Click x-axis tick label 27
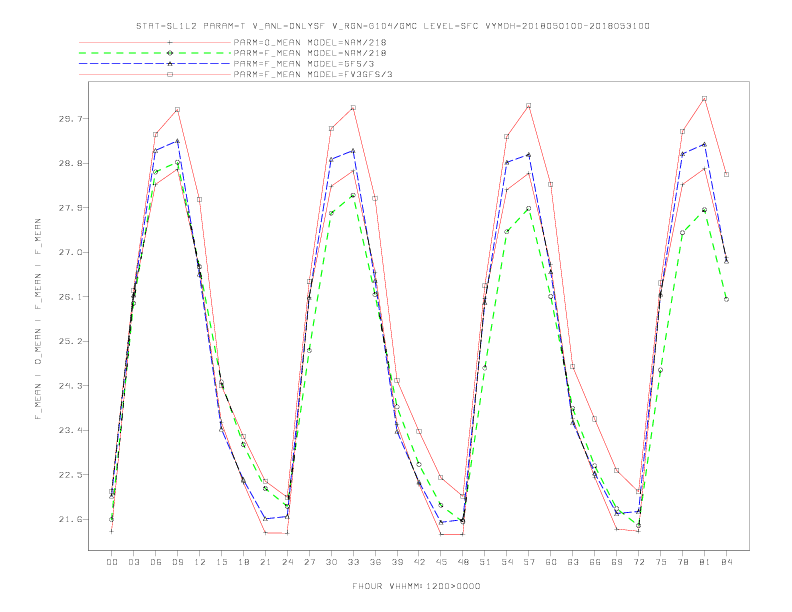The image size is (792, 612). (309, 562)
